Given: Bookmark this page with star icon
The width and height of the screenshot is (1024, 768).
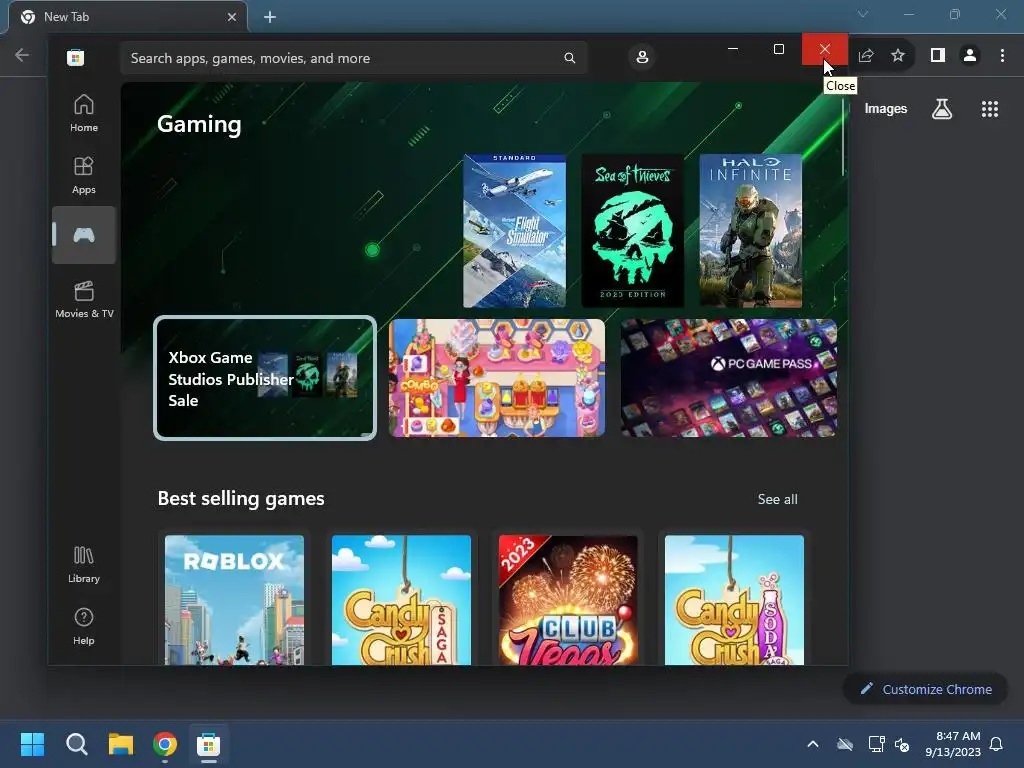Looking at the screenshot, I should (898, 56).
